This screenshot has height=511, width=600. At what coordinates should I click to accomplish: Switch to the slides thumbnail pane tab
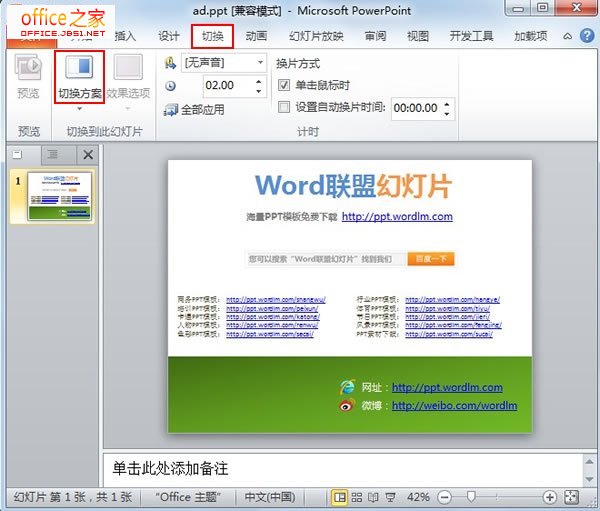pos(17,155)
